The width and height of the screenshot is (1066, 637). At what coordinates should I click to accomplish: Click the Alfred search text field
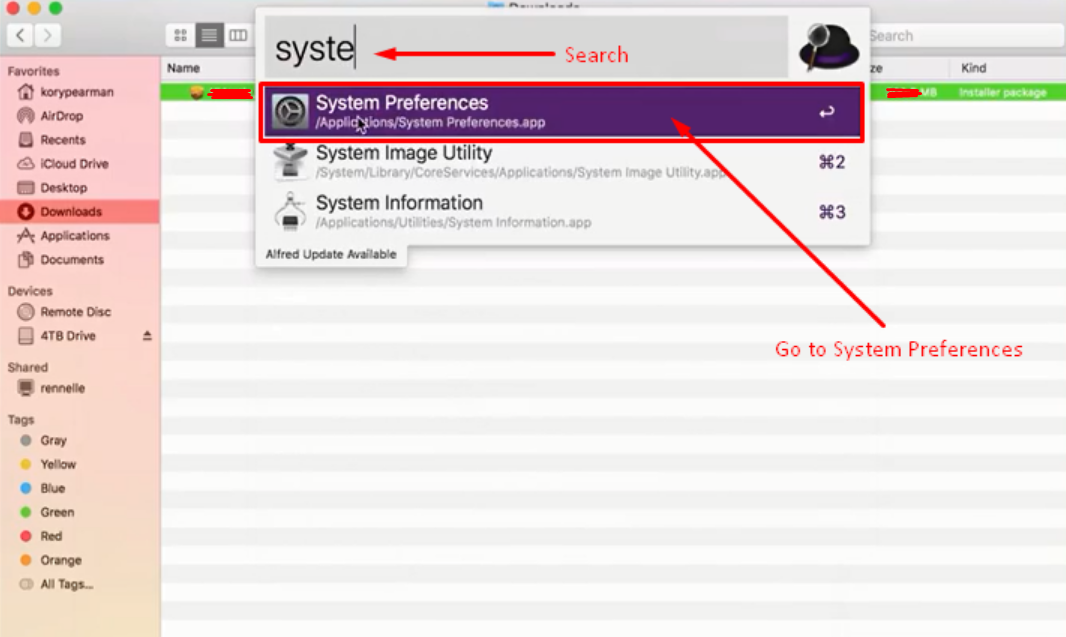526,48
